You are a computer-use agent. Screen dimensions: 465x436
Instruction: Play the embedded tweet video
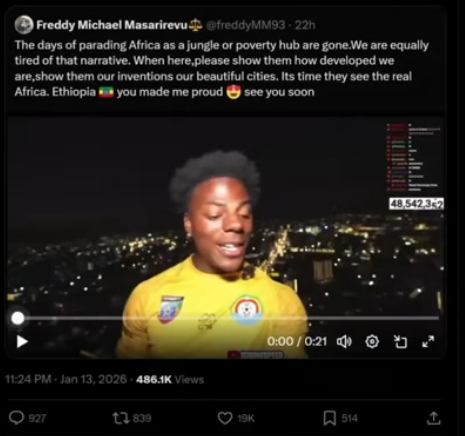22,342
